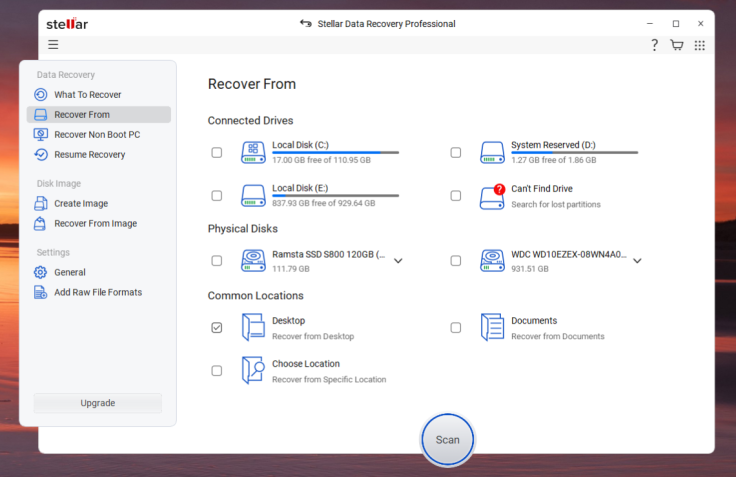Click the help question mark icon
Screen dimensions: 736x477
pos(654,45)
